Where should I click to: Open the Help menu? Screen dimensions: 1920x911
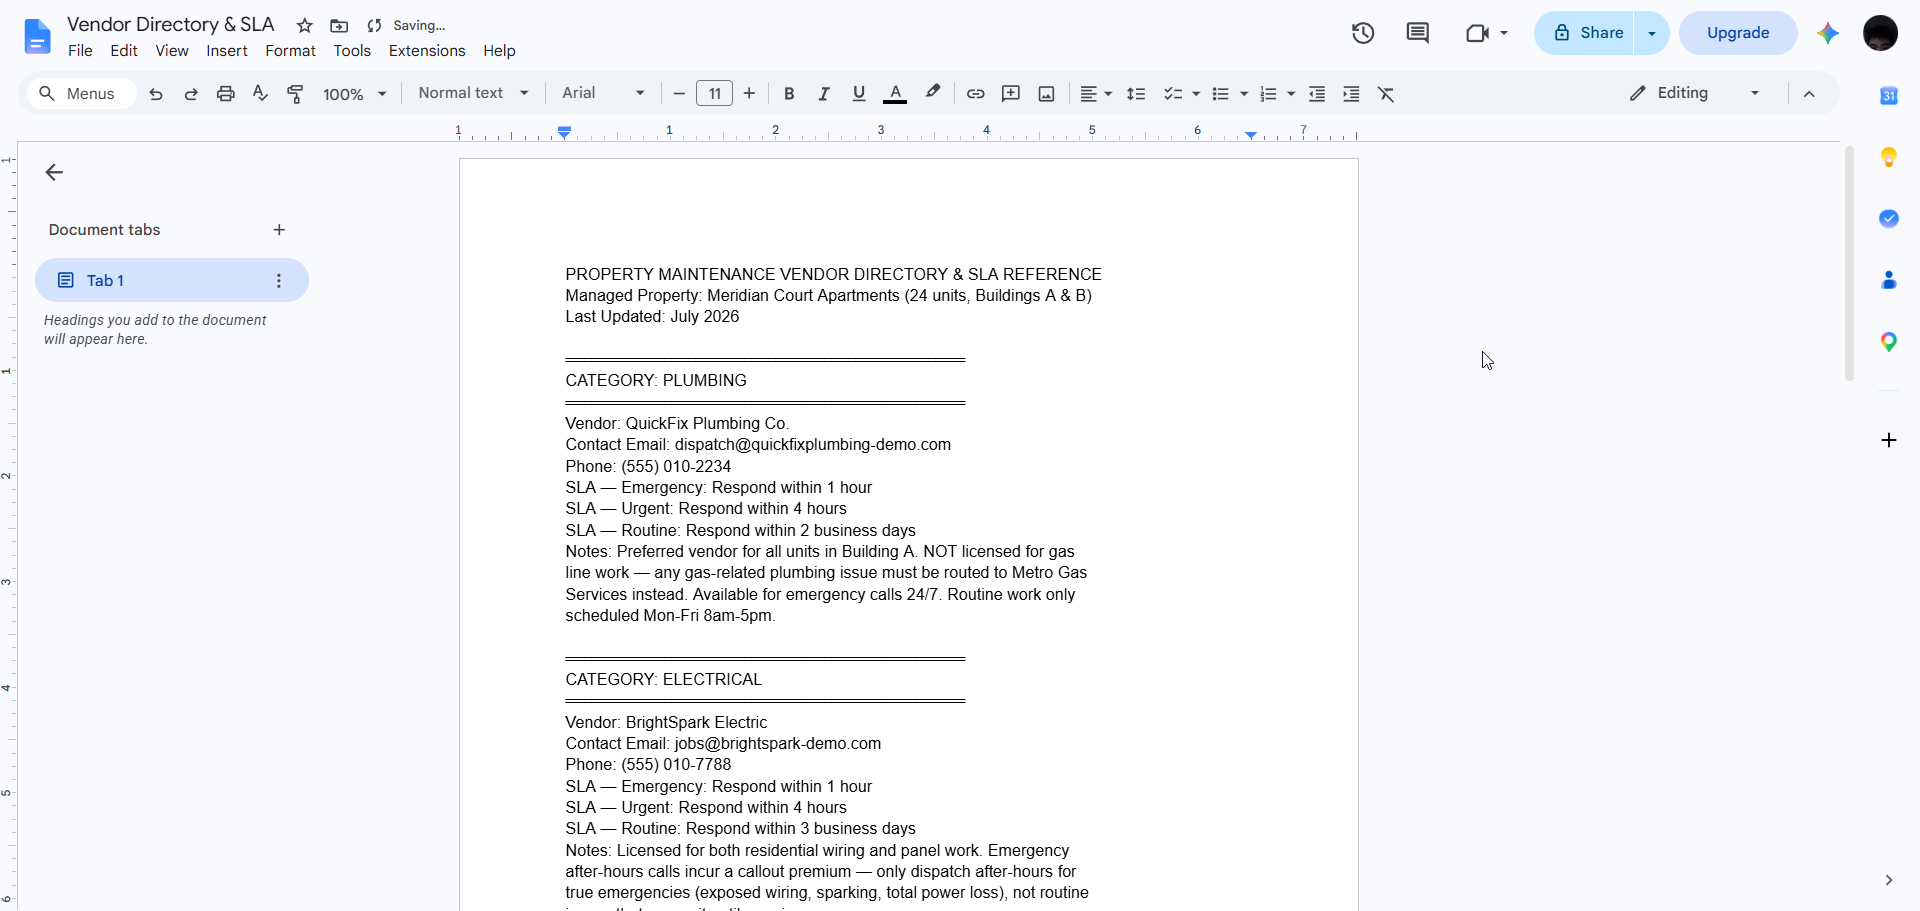coord(499,51)
